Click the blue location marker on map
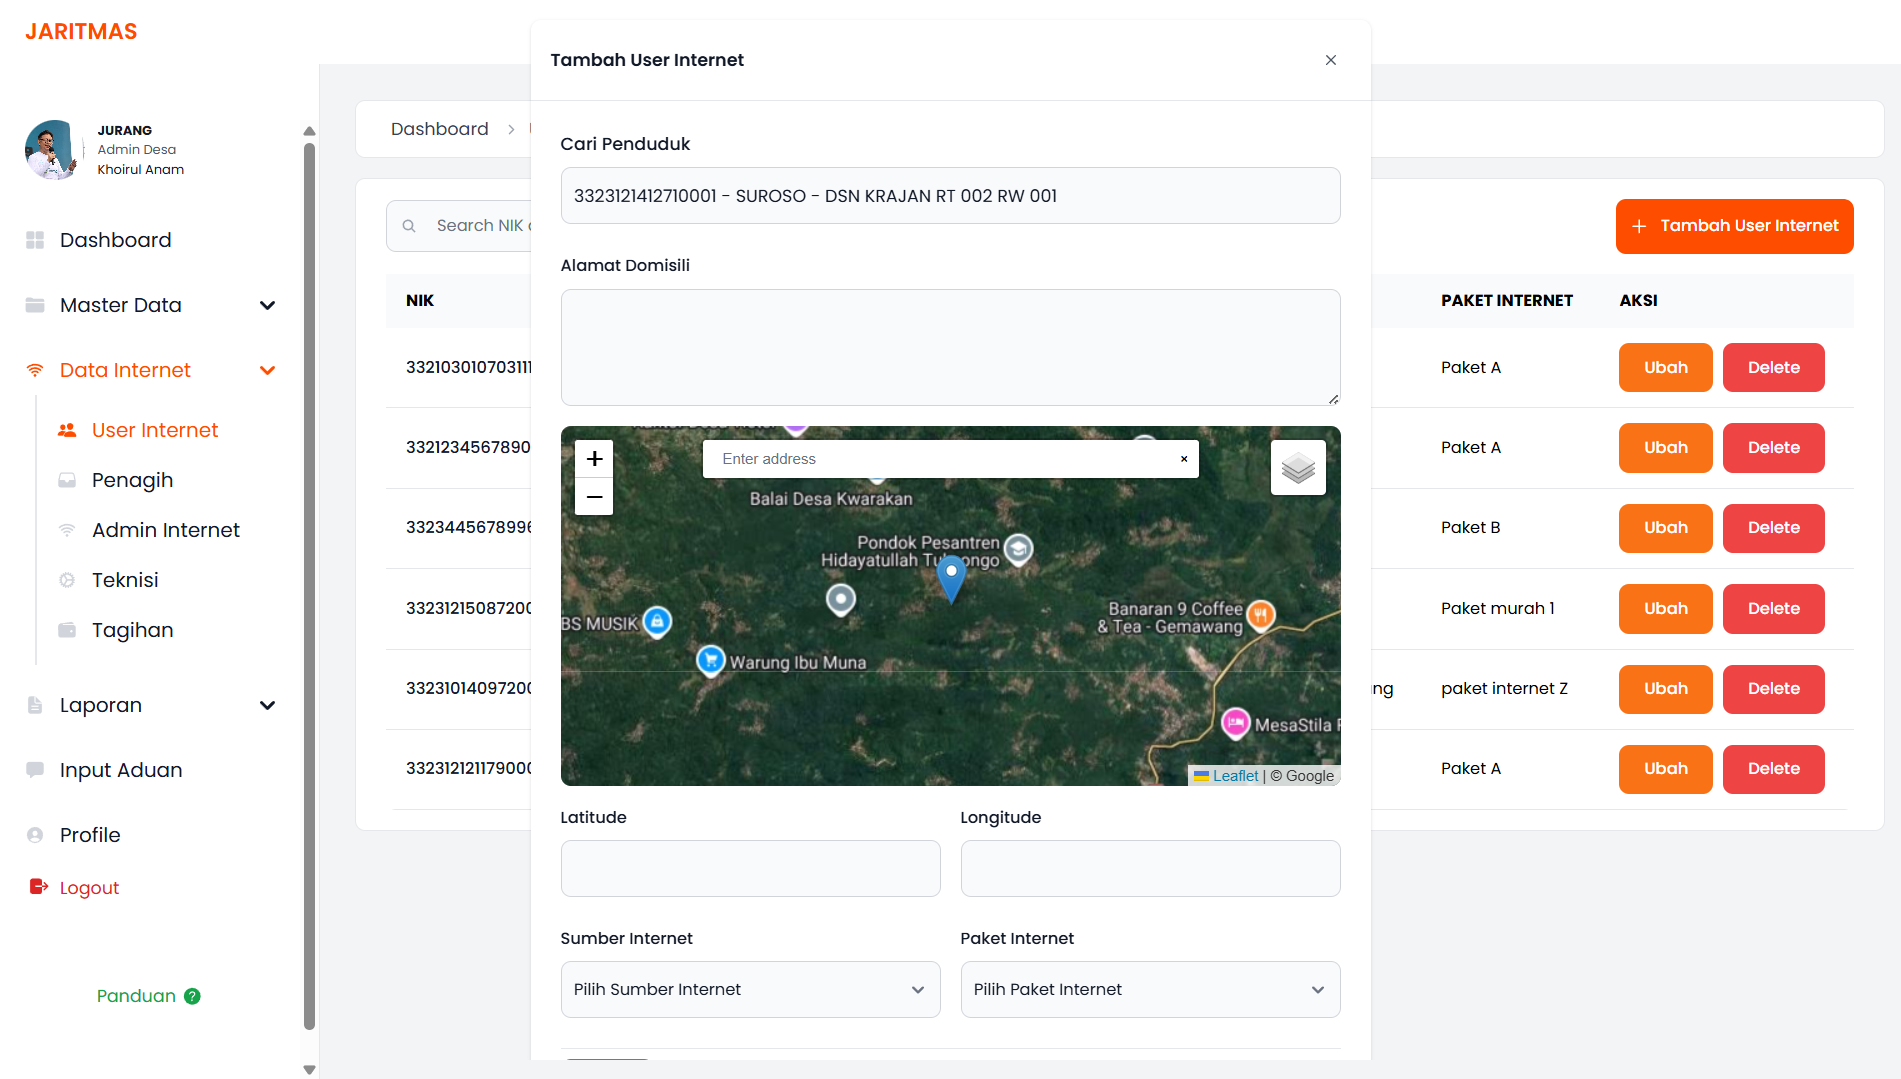 click(x=951, y=576)
